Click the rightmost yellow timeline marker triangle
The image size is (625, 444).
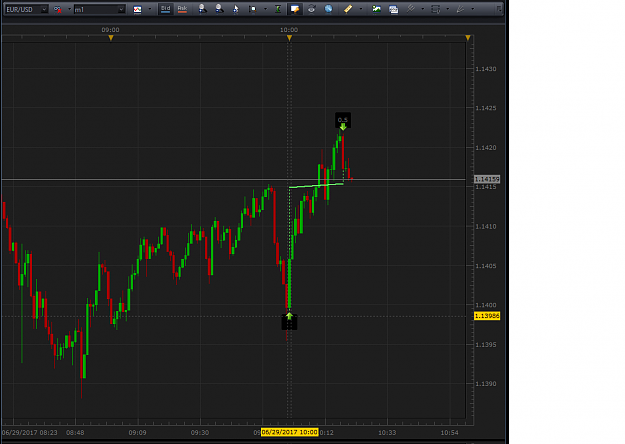click(468, 38)
